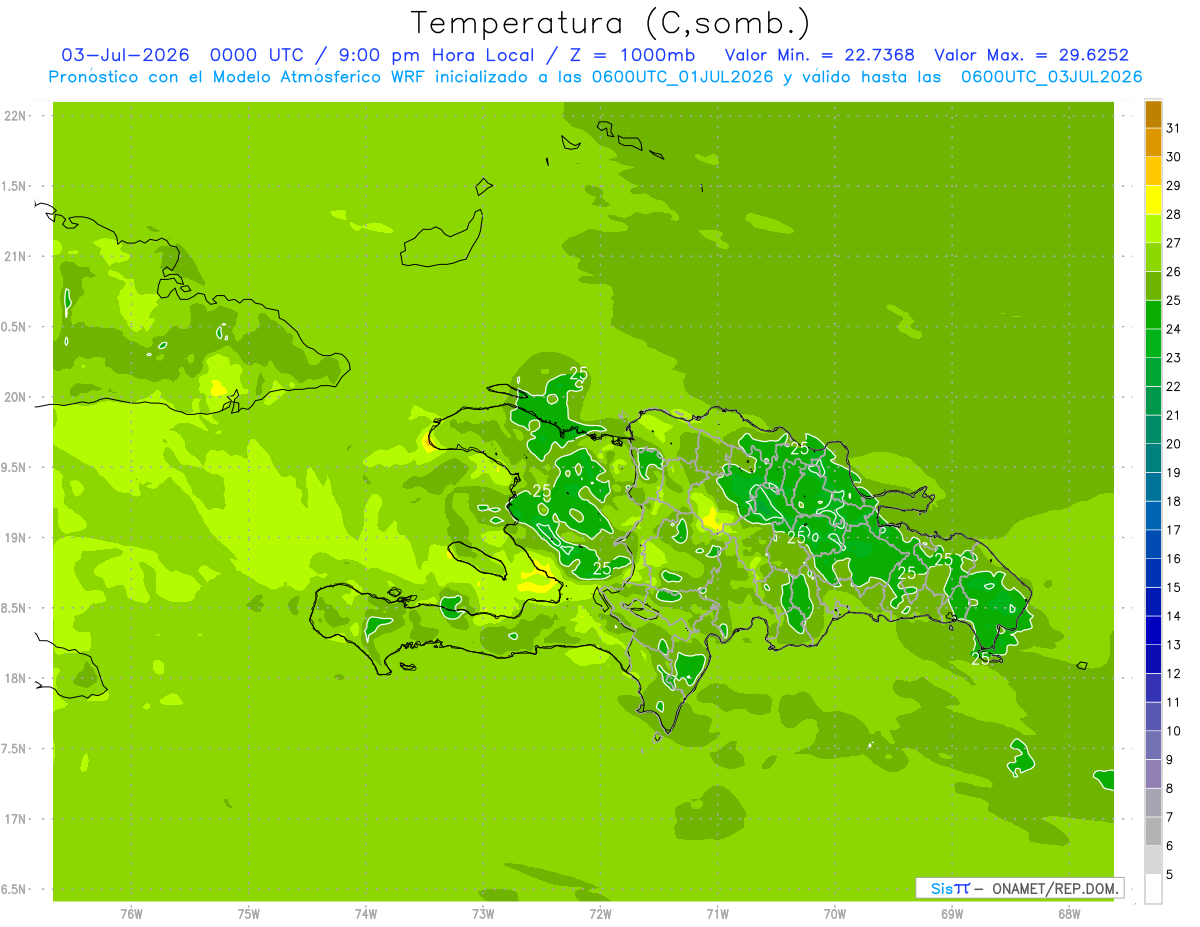Click the 75W longitude axis label
This screenshot has height=927, width=1200.
click(x=249, y=914)
